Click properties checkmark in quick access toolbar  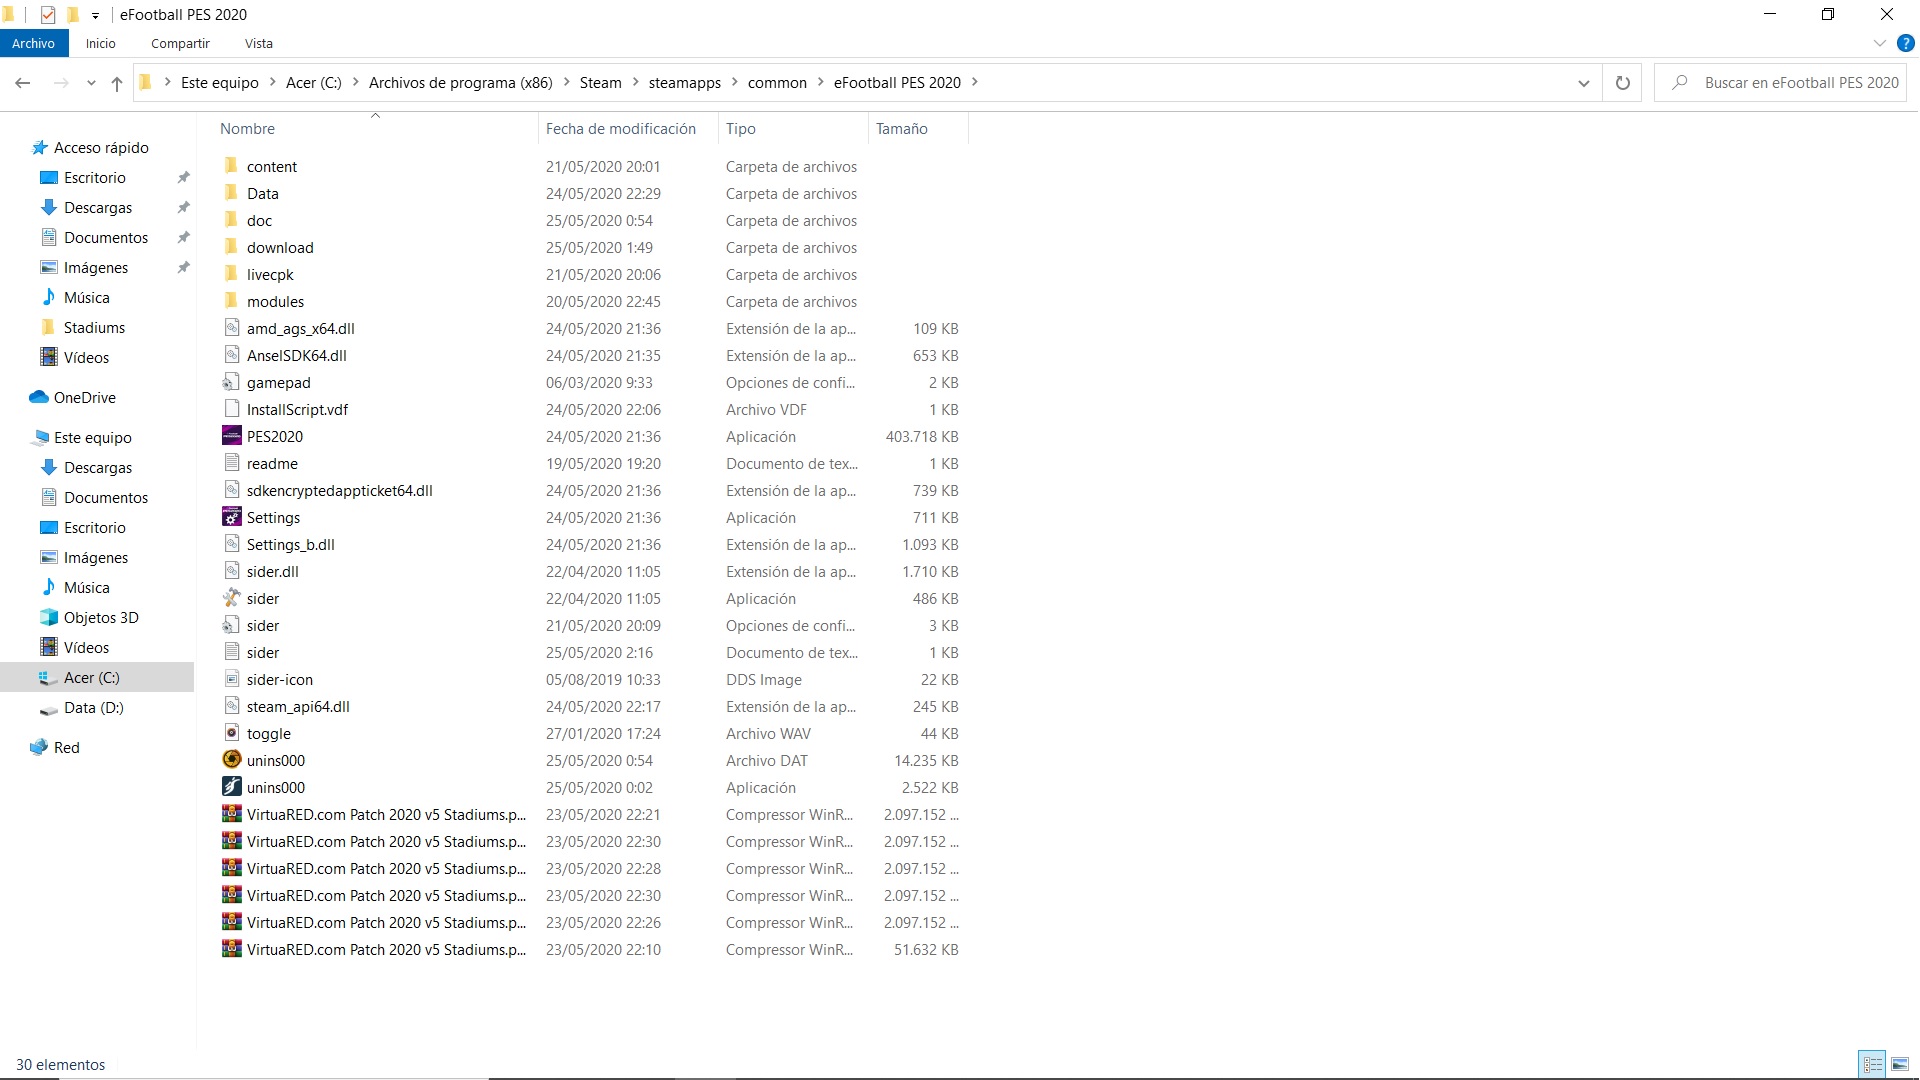click(47, 14)
